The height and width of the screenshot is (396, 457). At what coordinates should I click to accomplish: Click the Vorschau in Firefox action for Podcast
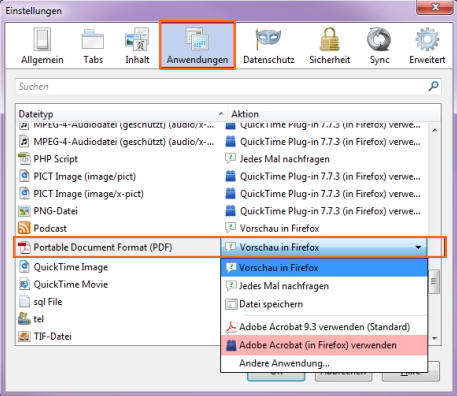(279, 228)
